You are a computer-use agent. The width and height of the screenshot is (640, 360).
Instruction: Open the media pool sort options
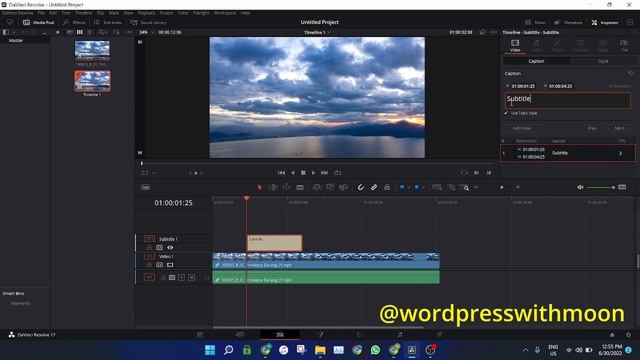coord(117,32)
